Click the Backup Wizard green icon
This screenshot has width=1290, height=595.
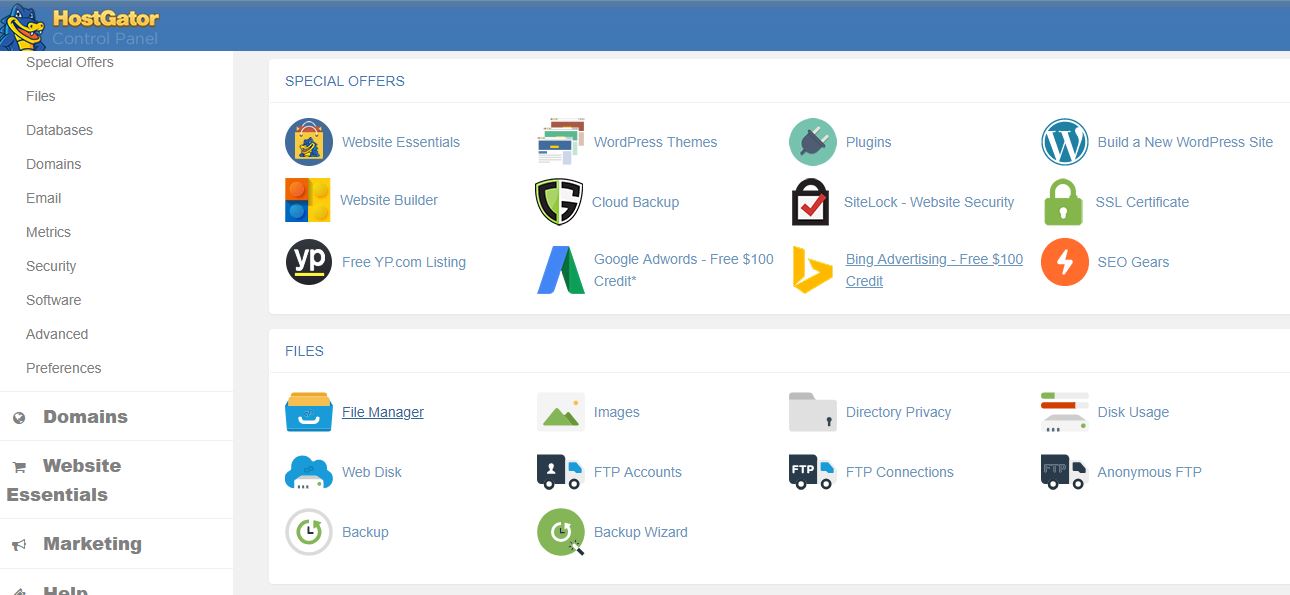pos(561,532)
